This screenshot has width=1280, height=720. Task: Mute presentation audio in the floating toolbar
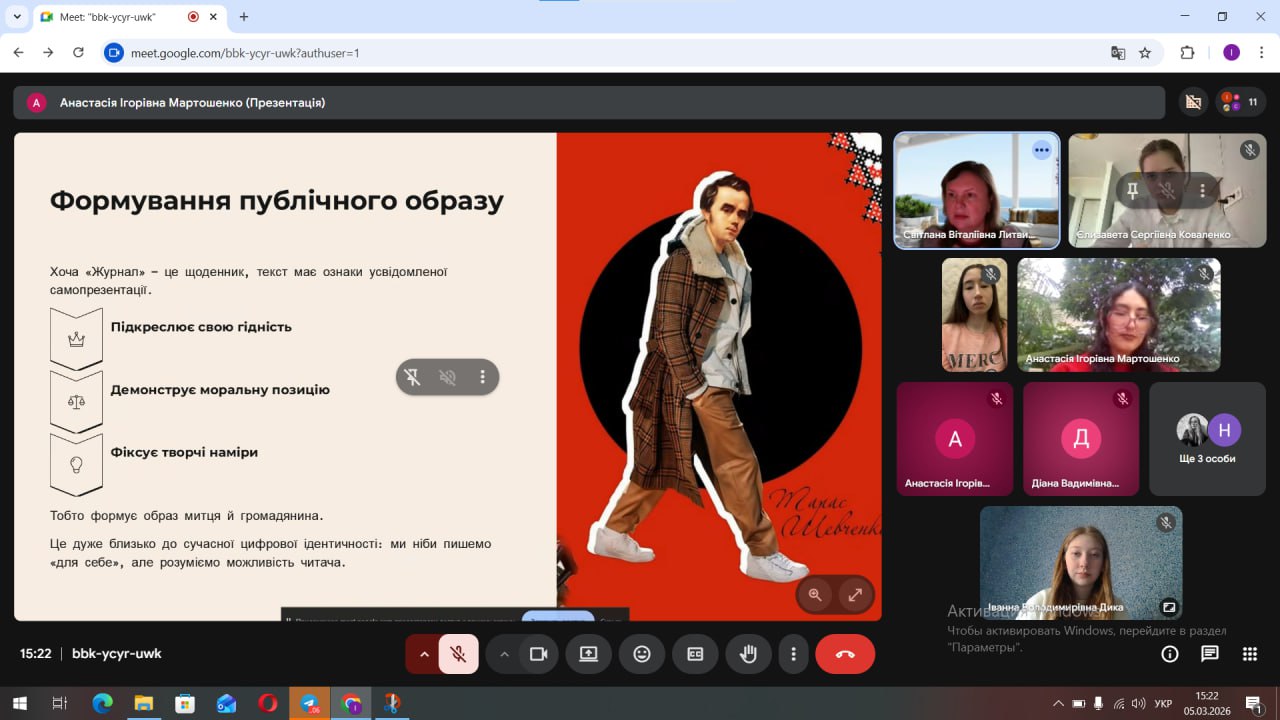448,377
